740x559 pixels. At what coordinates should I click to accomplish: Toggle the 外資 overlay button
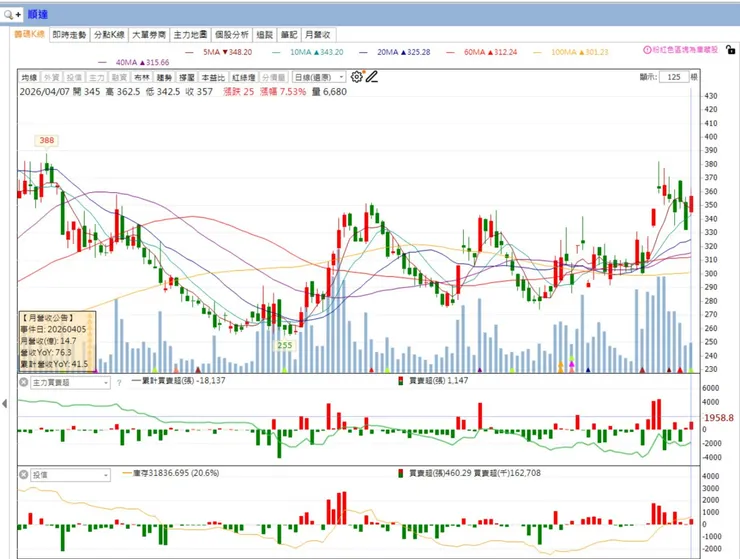tap(51, 77)
